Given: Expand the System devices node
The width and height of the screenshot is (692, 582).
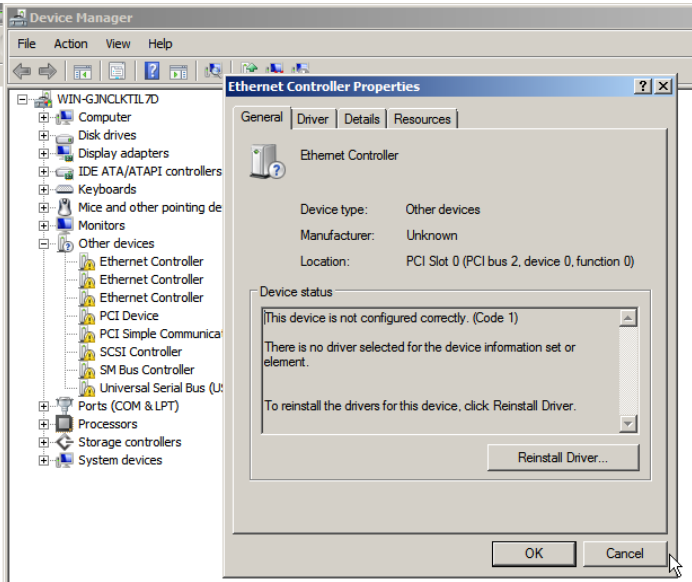Looking at the screenshot, I should [x=43, y=460].
